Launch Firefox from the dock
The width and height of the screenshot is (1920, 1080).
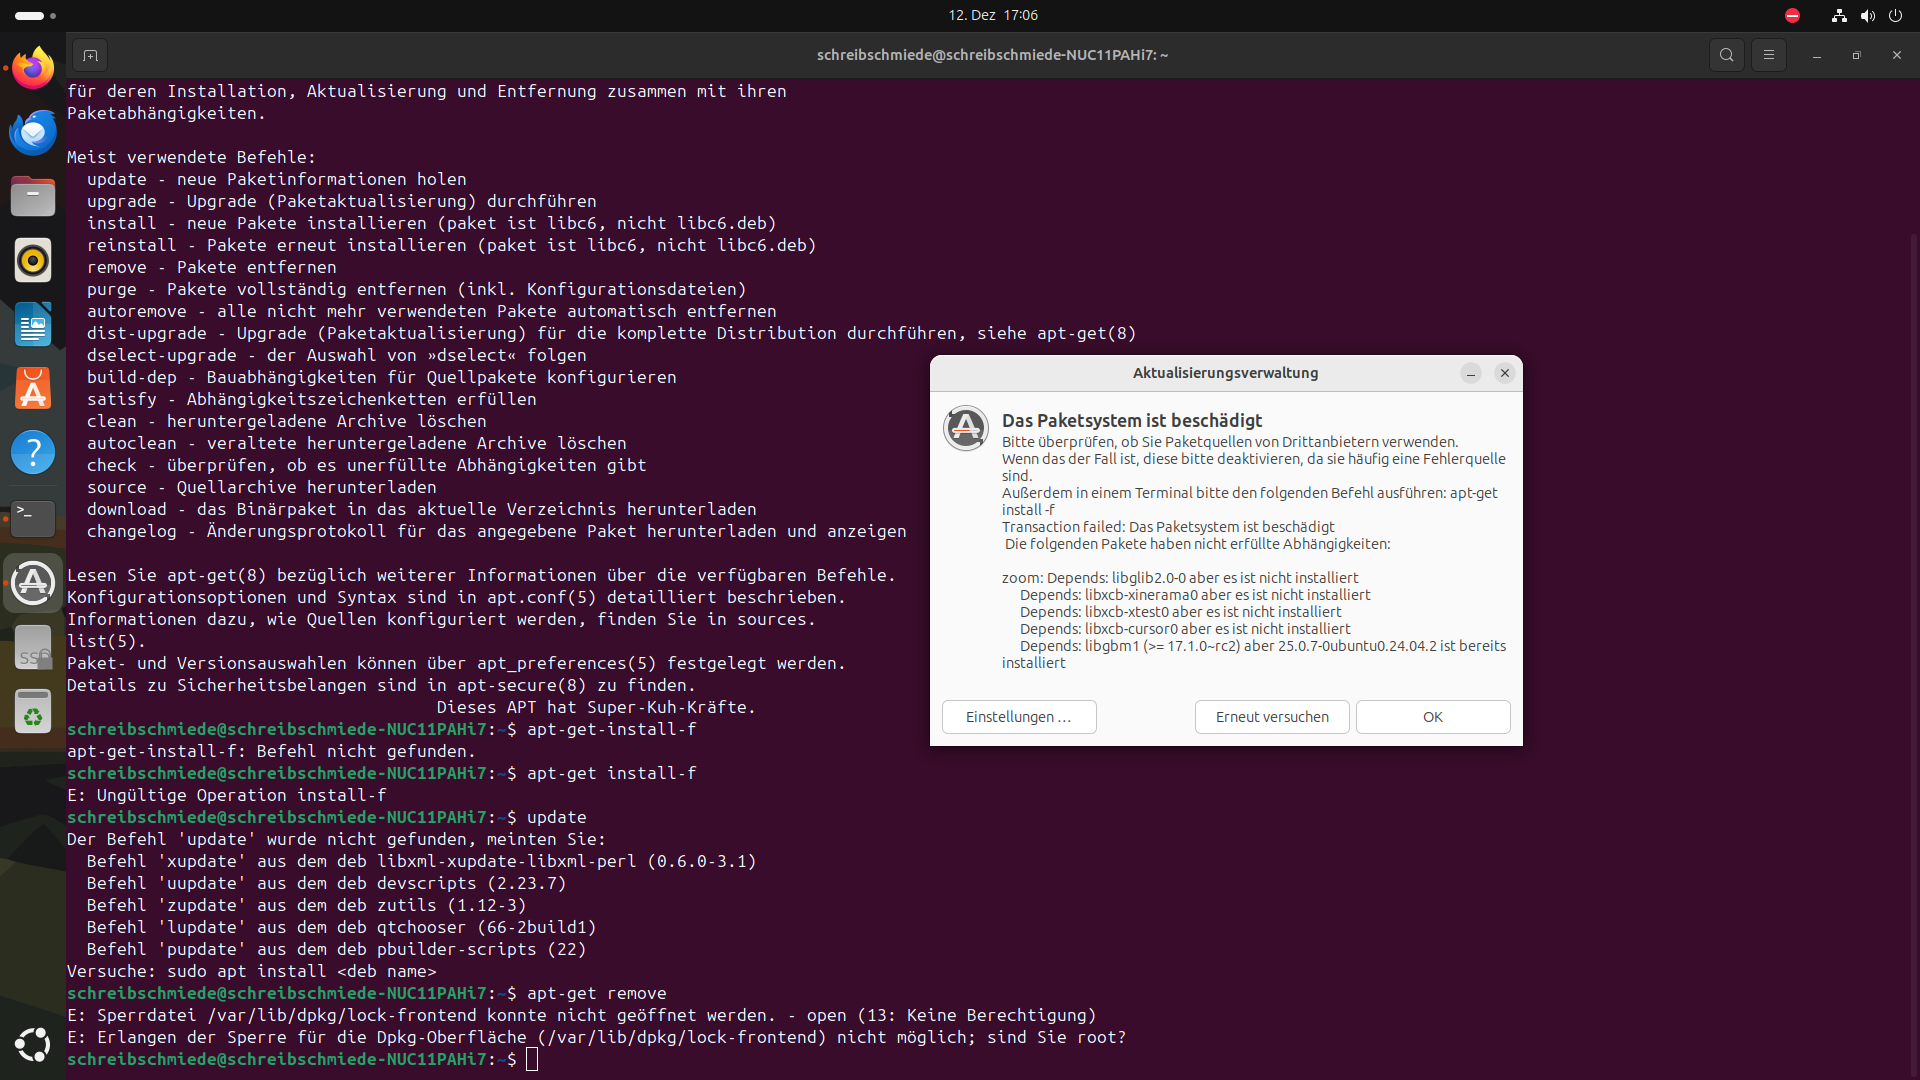point(33,68)
